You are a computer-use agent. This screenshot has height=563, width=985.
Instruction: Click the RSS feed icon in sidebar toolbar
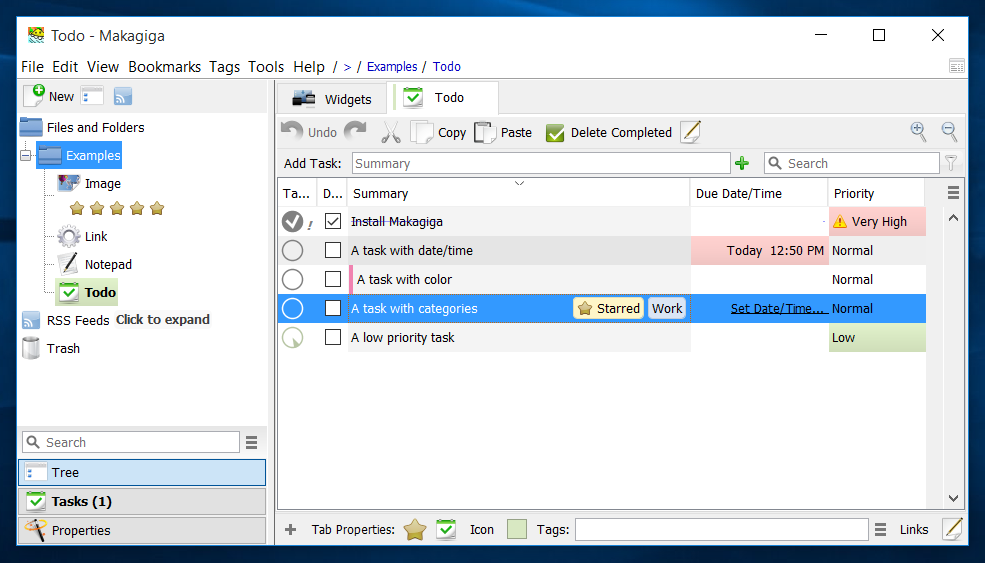(x=122, y=96)
